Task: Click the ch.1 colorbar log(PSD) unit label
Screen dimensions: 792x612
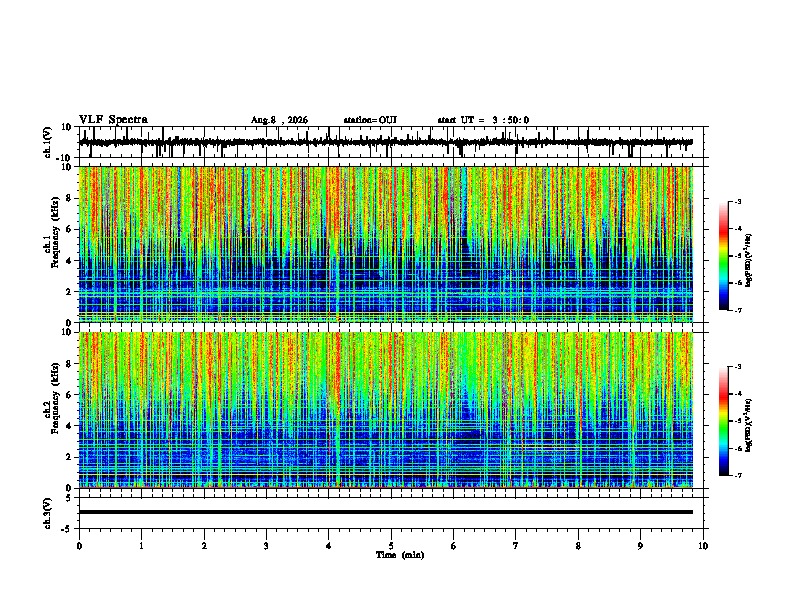Action: point(750,260)
